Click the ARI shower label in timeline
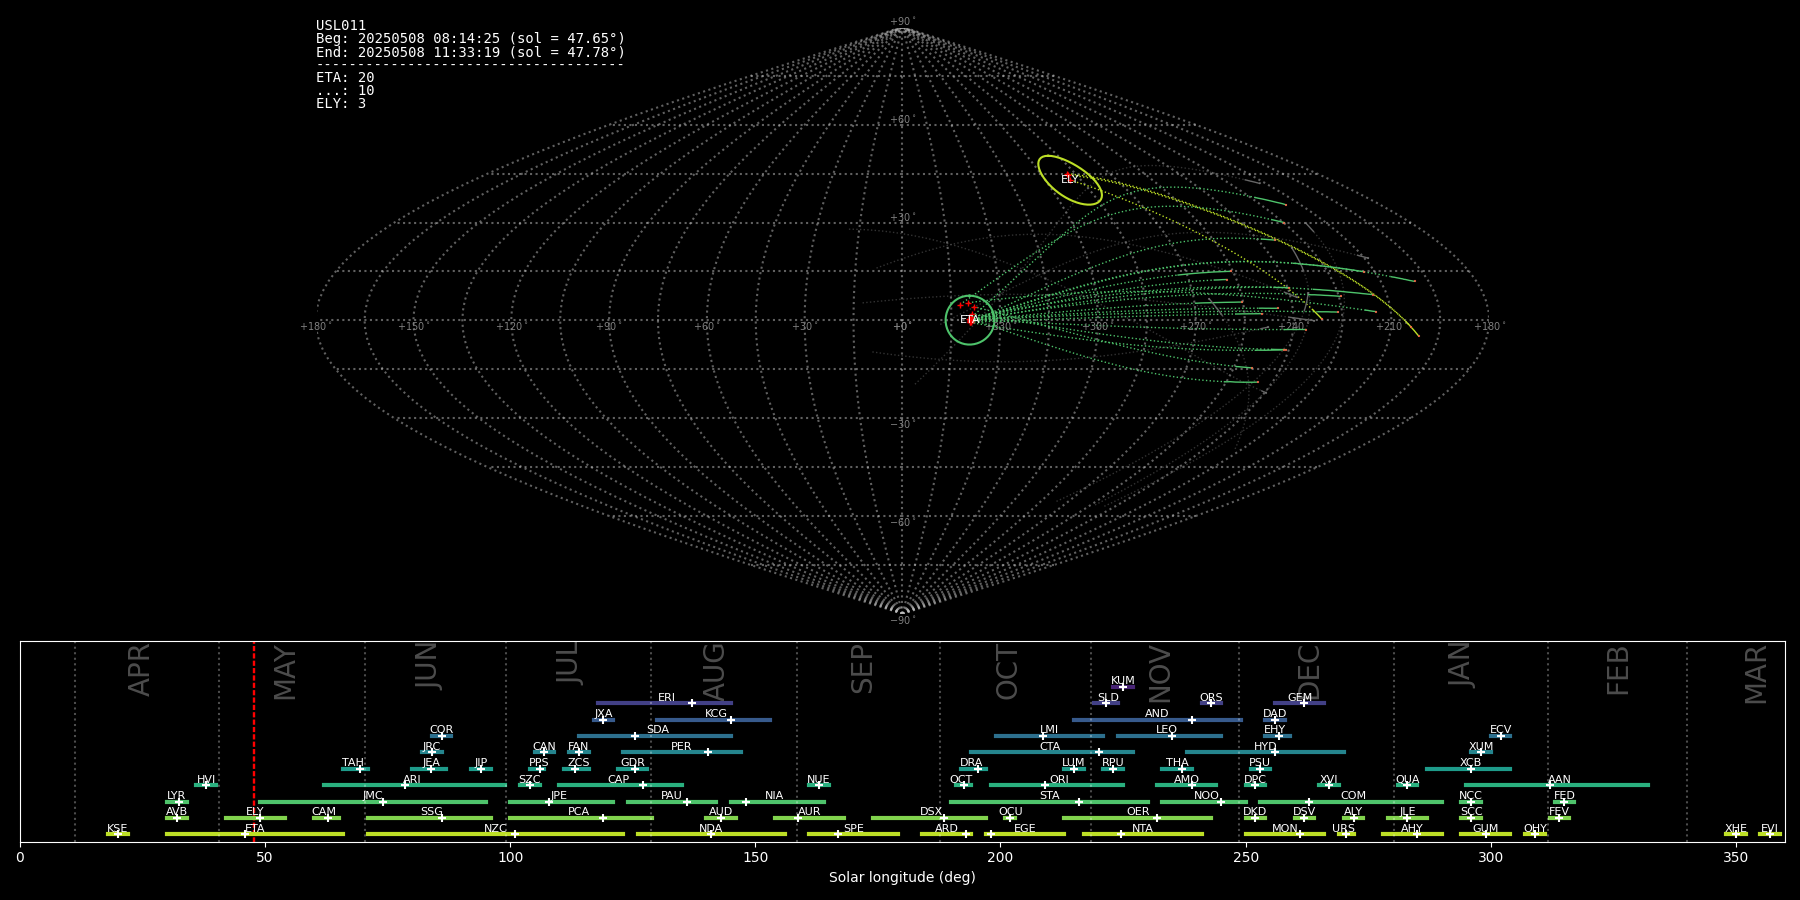The image size is (1800, 900). 412,779
